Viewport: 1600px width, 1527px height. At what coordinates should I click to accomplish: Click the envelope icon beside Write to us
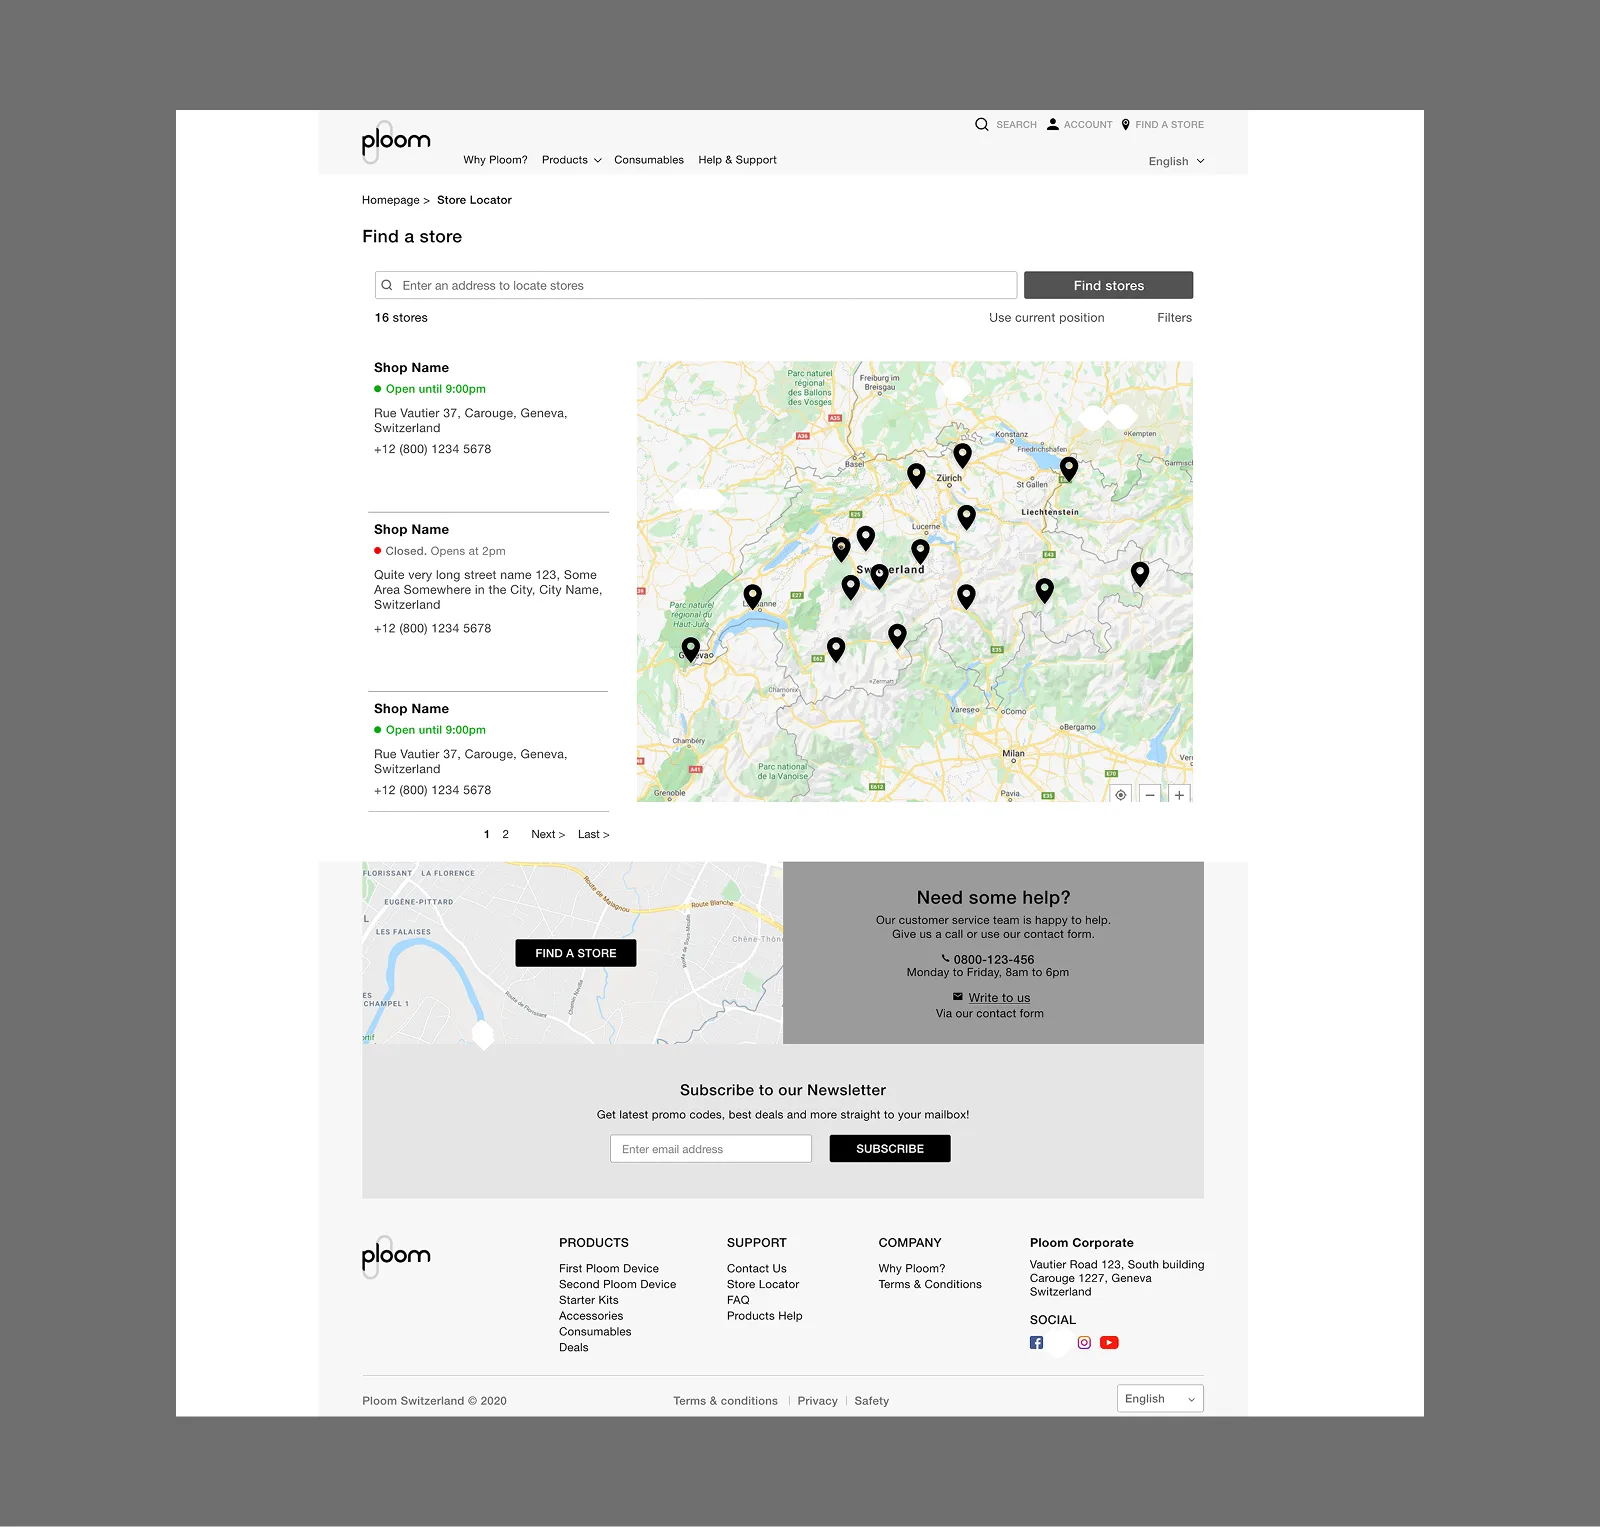pos(958,997)
